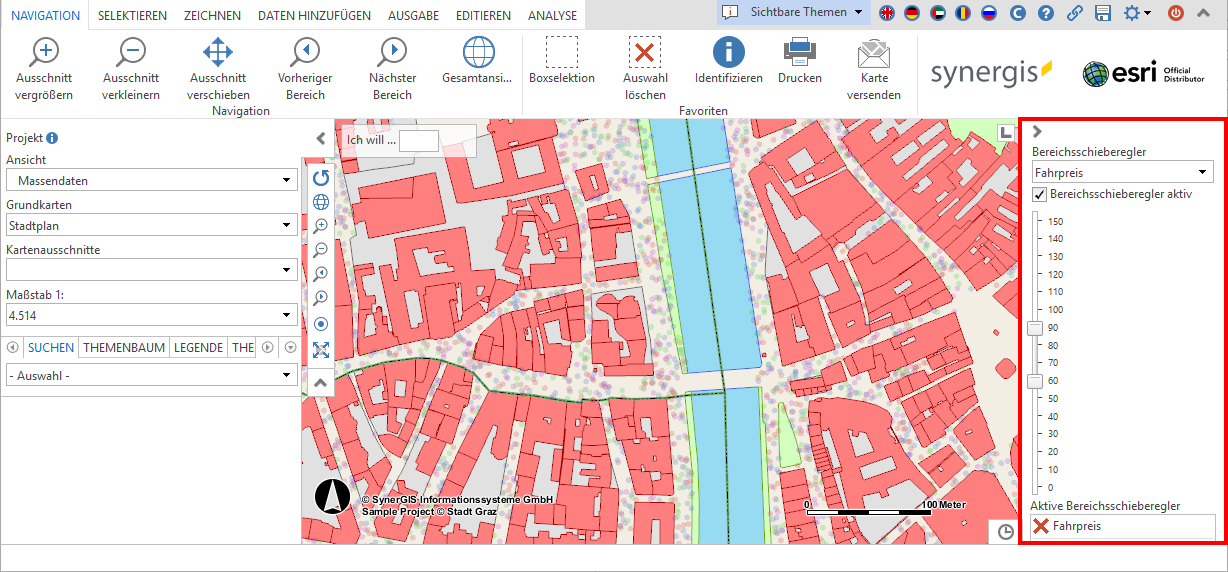Open the THEMENBAUM tab
Image resolution: width=1228 pixels, height=572 pixels.
[124, 348]
